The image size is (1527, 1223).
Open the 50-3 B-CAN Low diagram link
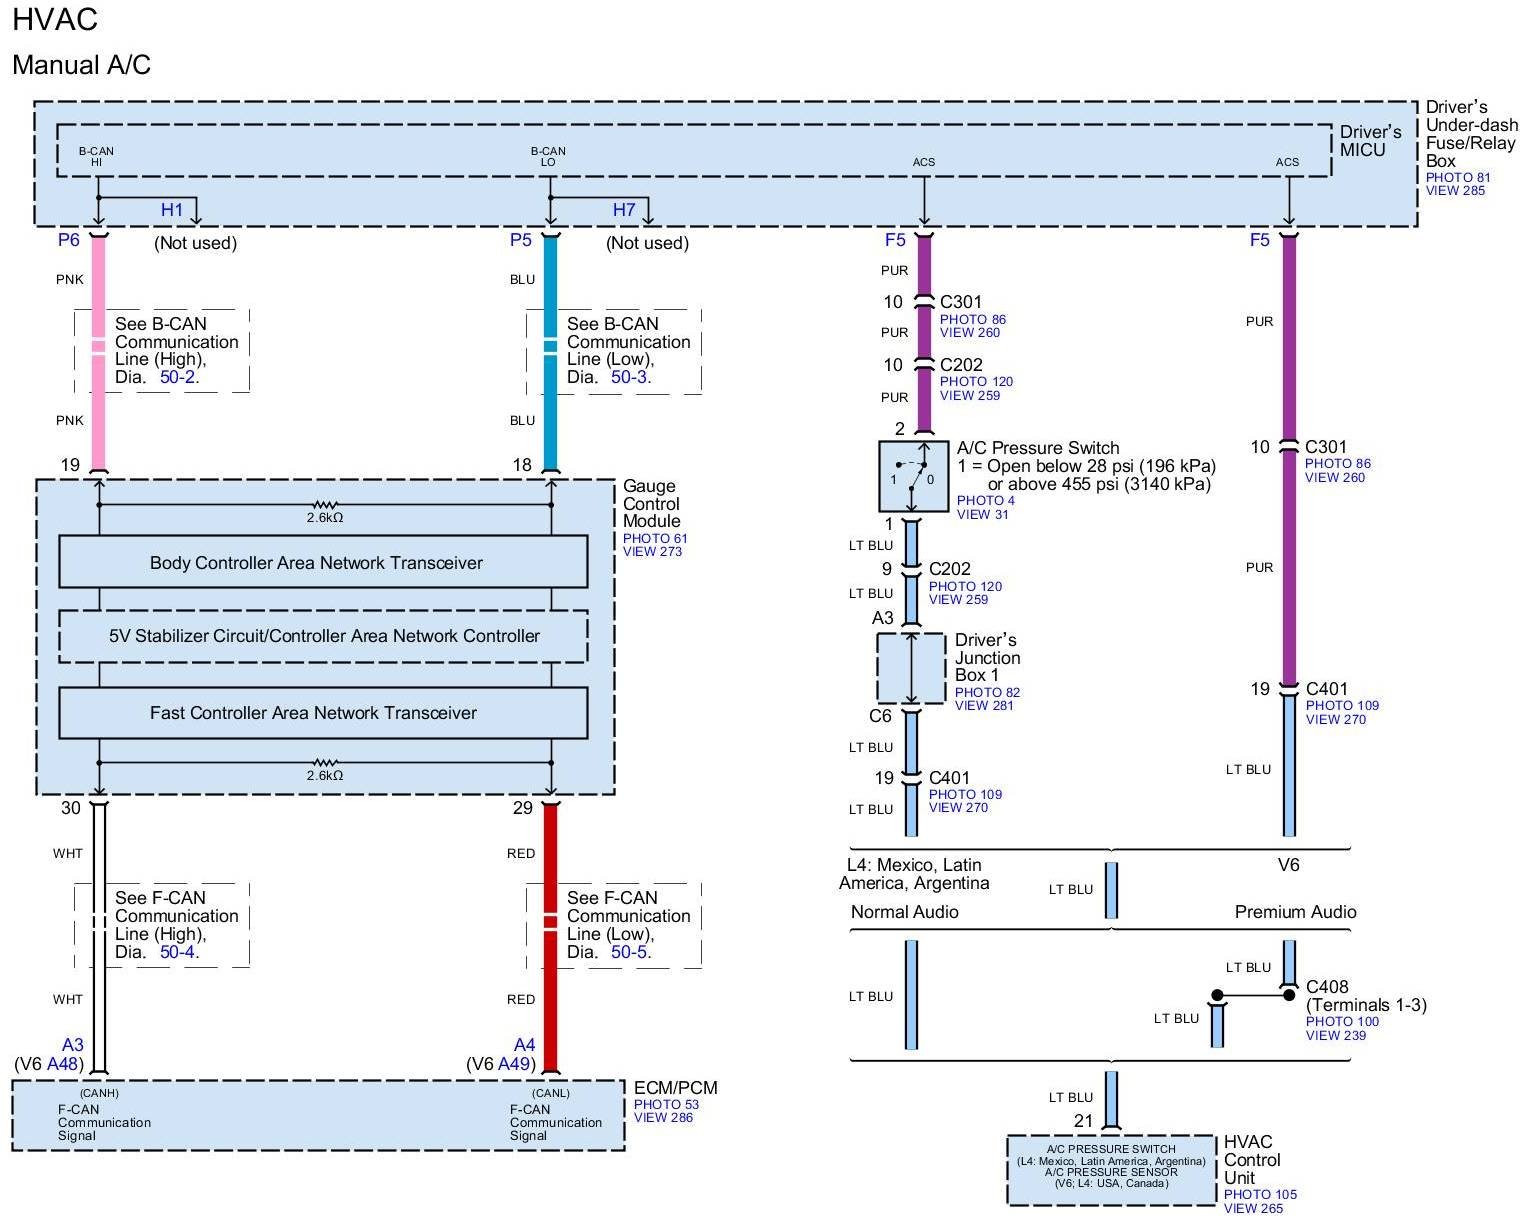[631, 377]
